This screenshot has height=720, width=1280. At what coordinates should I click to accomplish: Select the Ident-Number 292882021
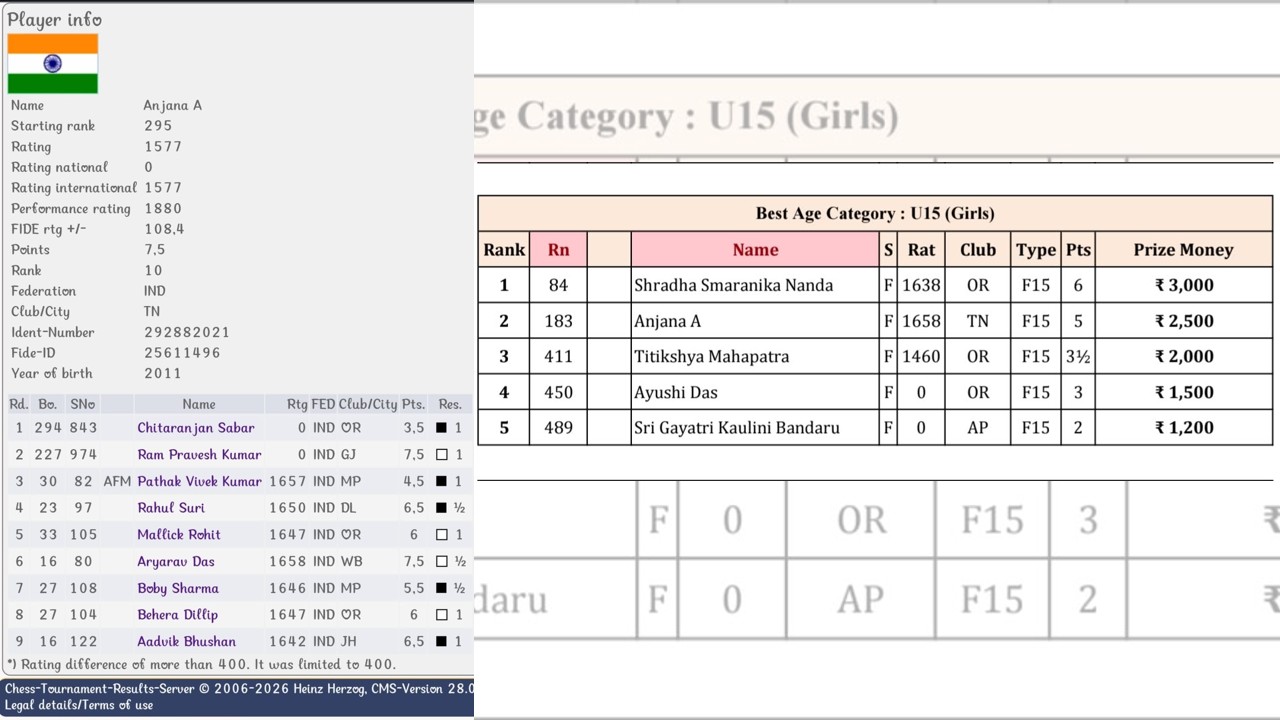187,332
